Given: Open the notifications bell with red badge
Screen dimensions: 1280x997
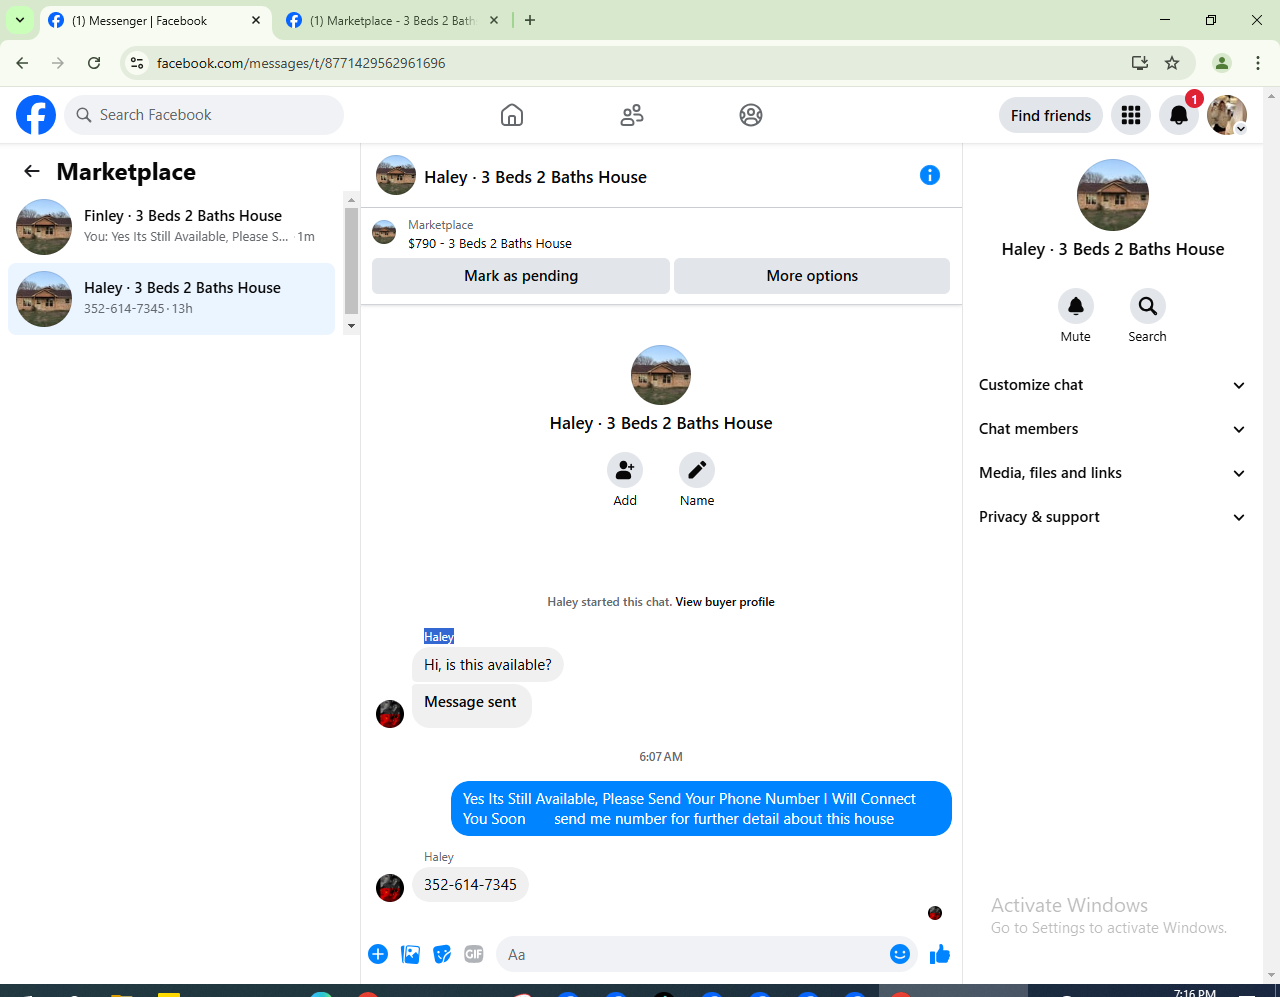Looking at the screenshot, I should (1179, 115).
